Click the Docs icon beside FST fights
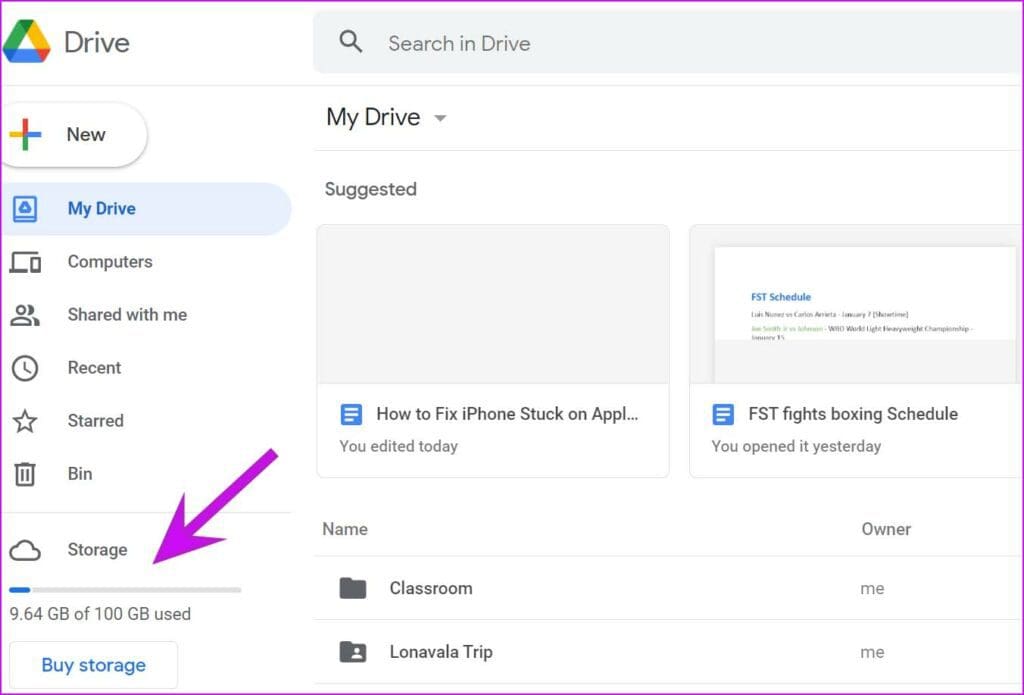 723,414
